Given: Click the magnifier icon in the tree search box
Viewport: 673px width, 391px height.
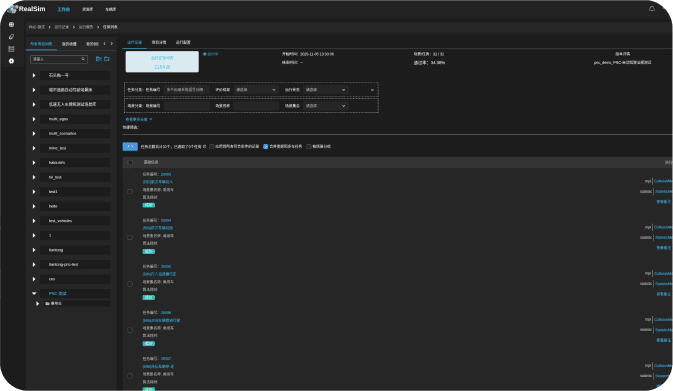Looking at the screenshot, I should pos(83,59).
